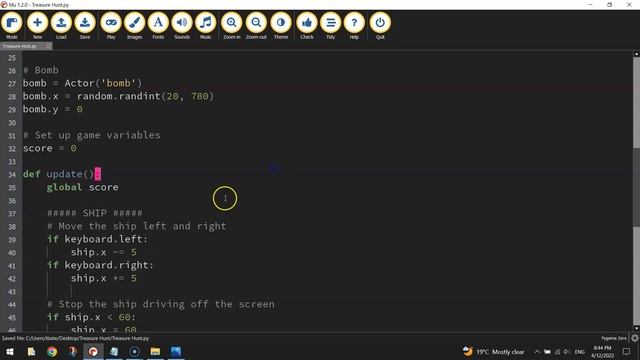The height and width of the screenshot is (360, 640).
Task: Close the Treasure Hunt.py tab
Action: pos(48,46)
